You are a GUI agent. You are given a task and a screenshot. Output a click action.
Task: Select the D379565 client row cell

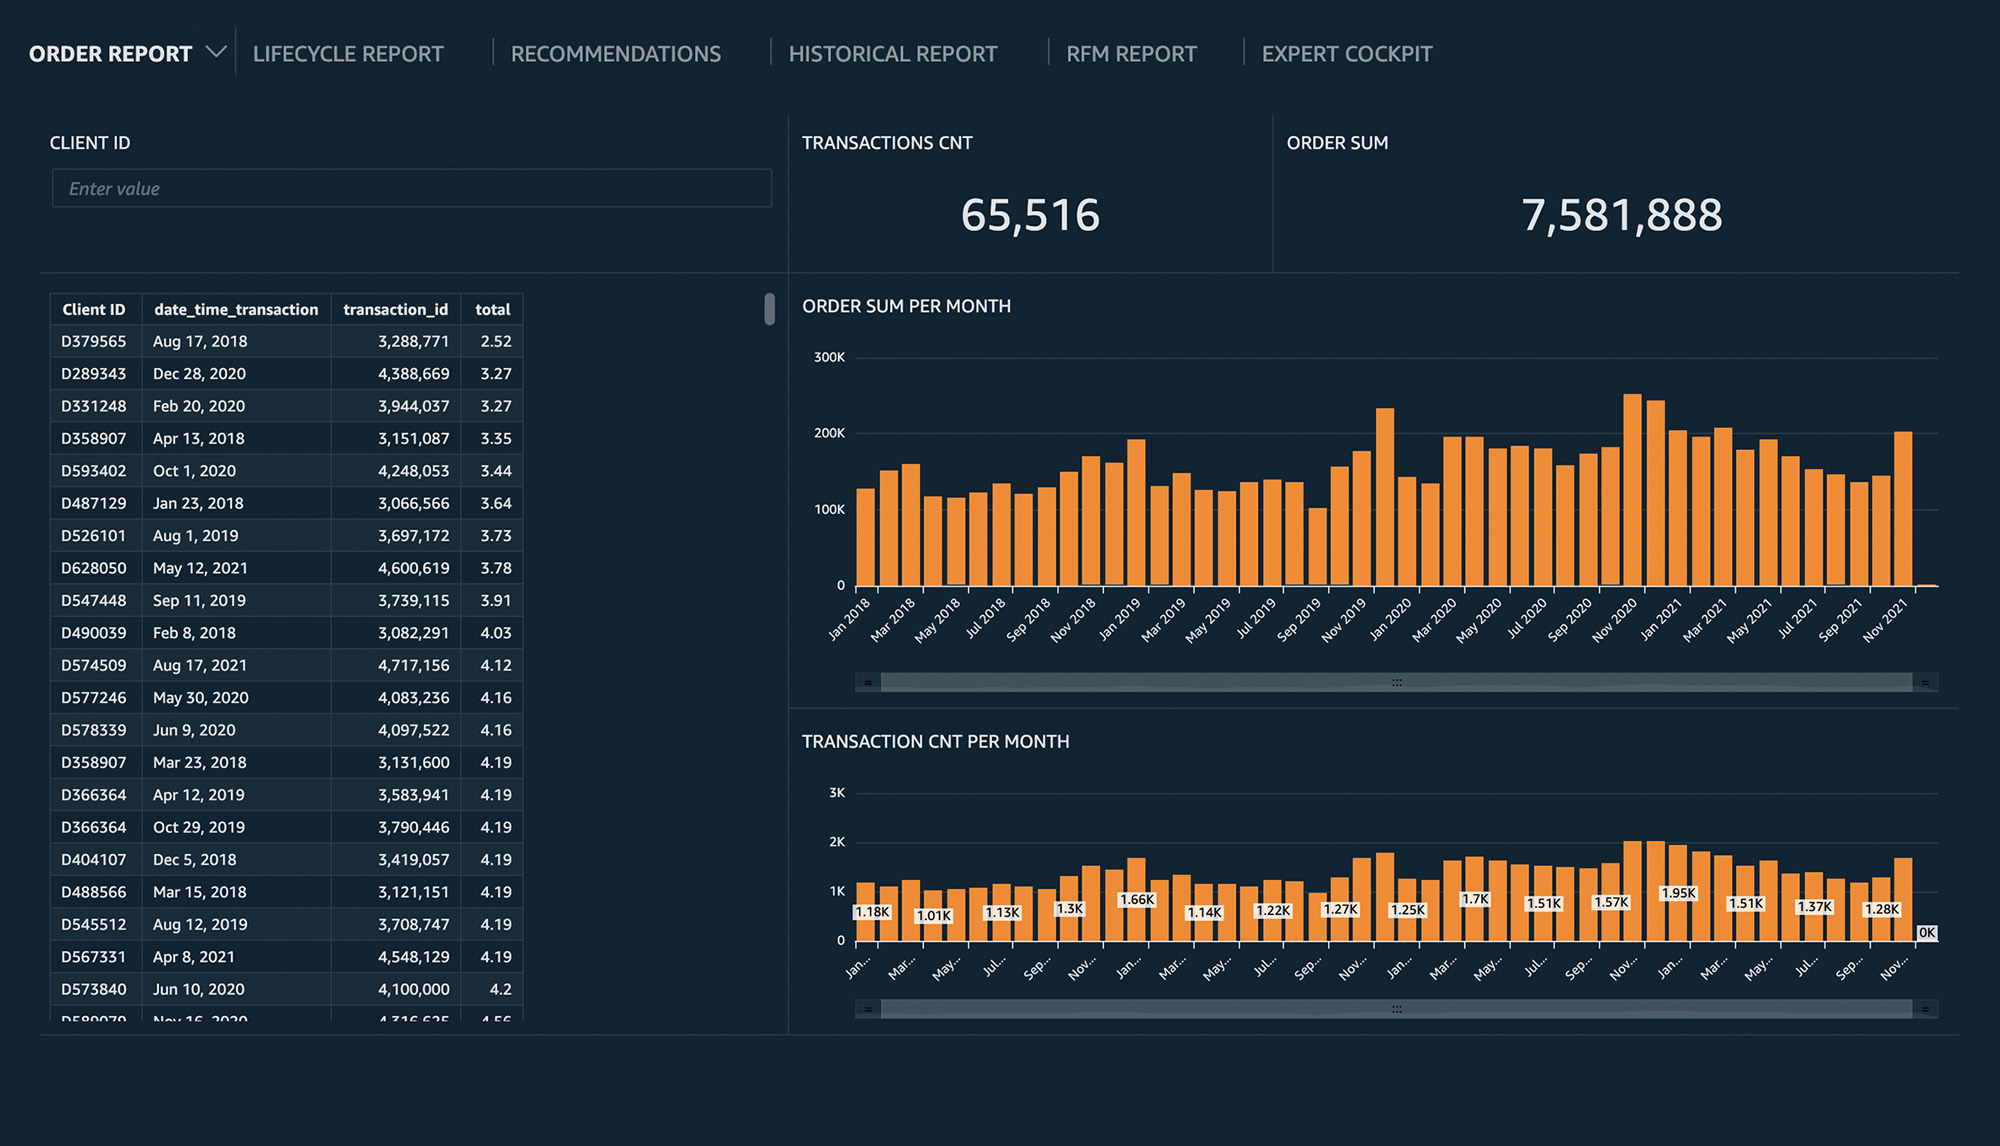point(94,342)
